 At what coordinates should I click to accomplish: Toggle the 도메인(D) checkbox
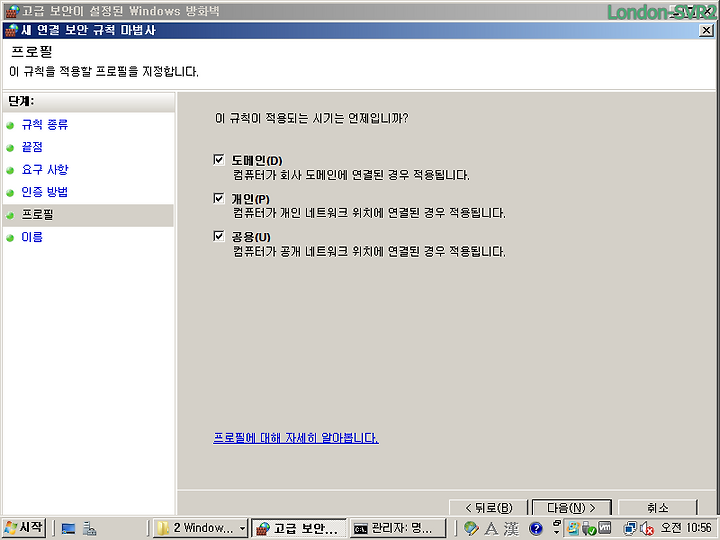coord(219,160)
